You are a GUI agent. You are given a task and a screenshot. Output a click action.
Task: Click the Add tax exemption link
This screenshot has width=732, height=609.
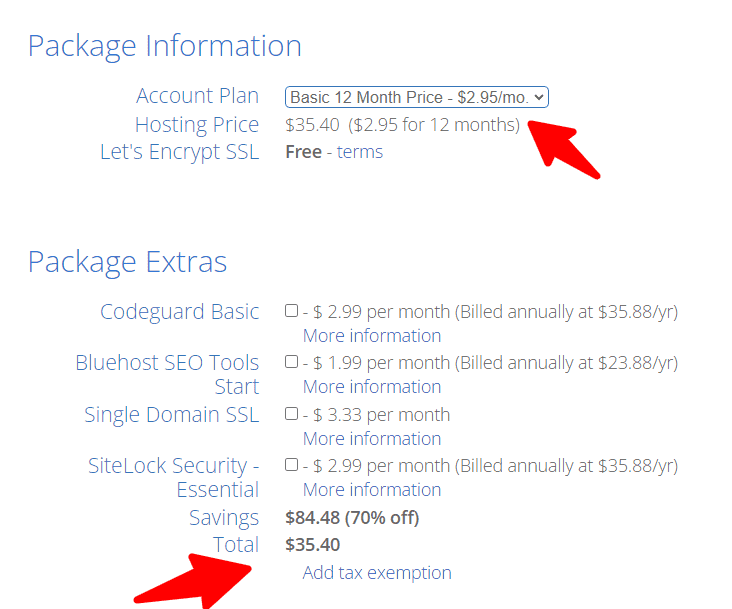click(x=377, y=573)
